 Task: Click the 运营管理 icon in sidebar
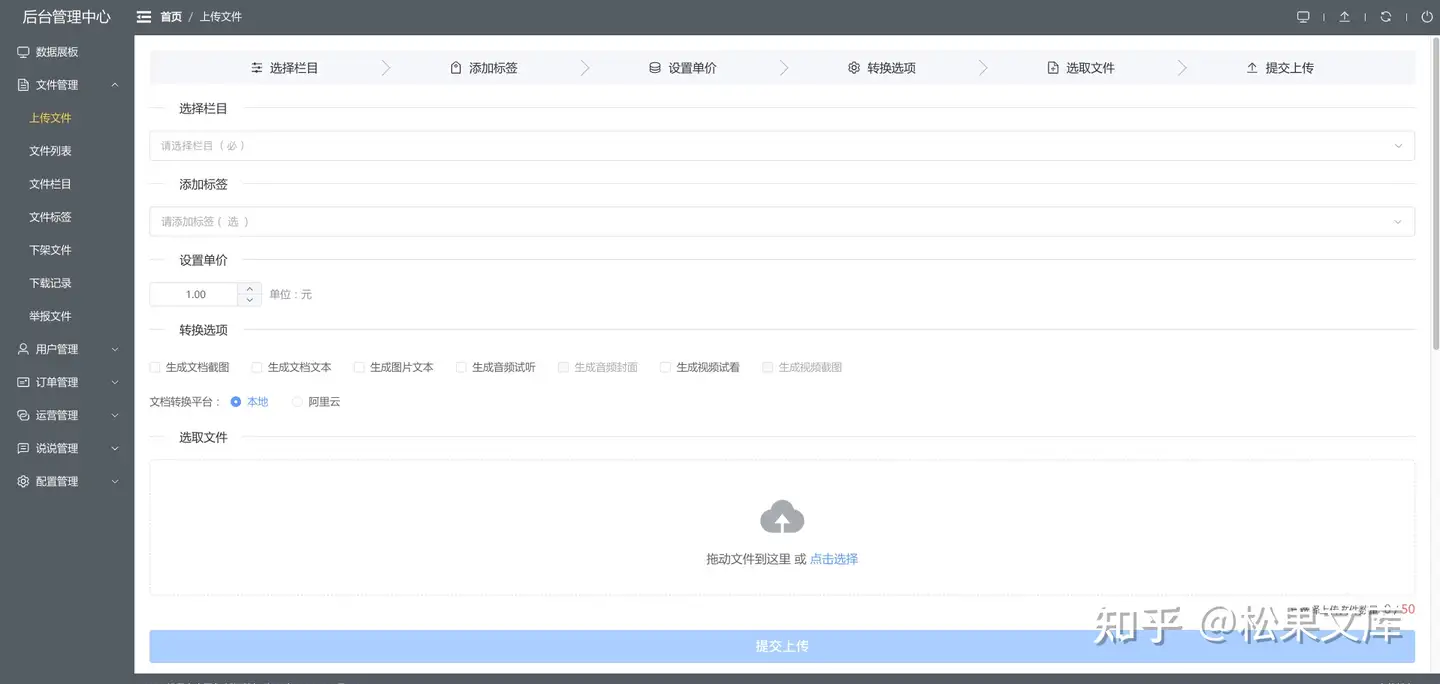[23, 415]
